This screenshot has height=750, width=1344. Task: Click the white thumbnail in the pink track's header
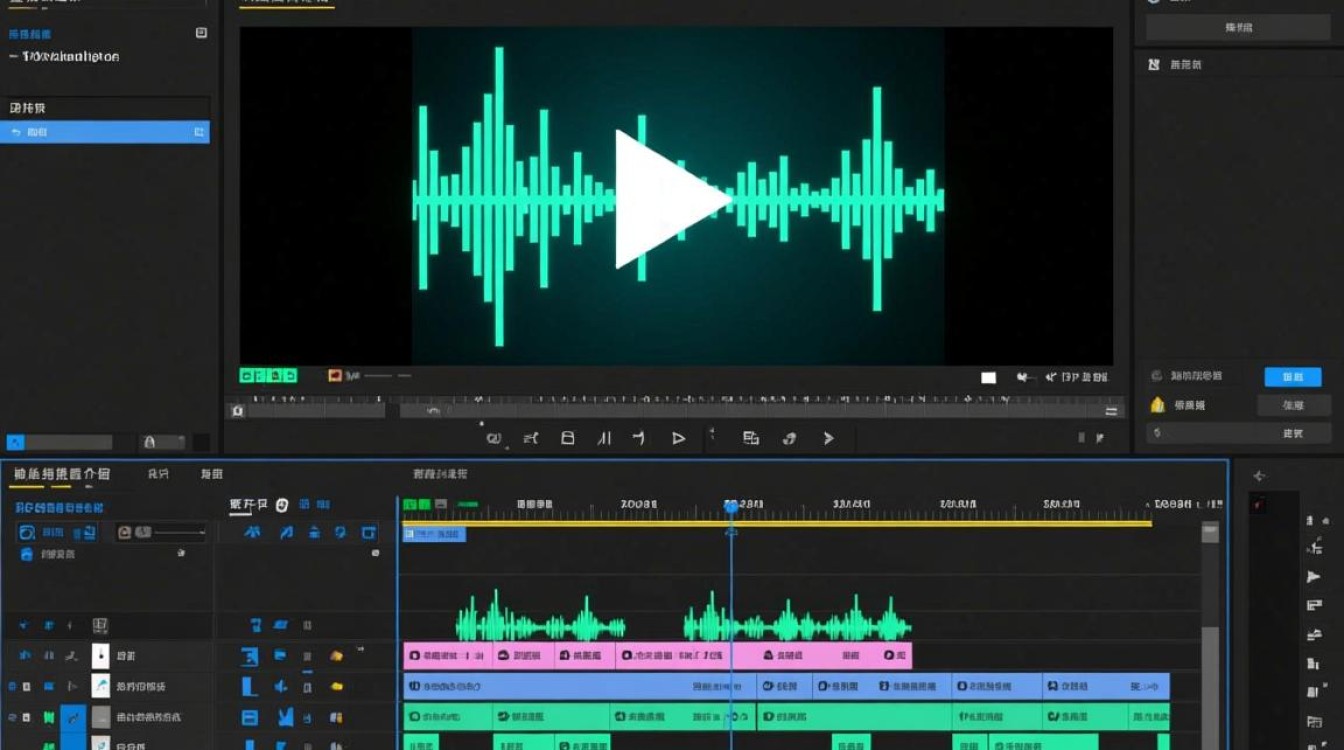click(x=101, y=656)
